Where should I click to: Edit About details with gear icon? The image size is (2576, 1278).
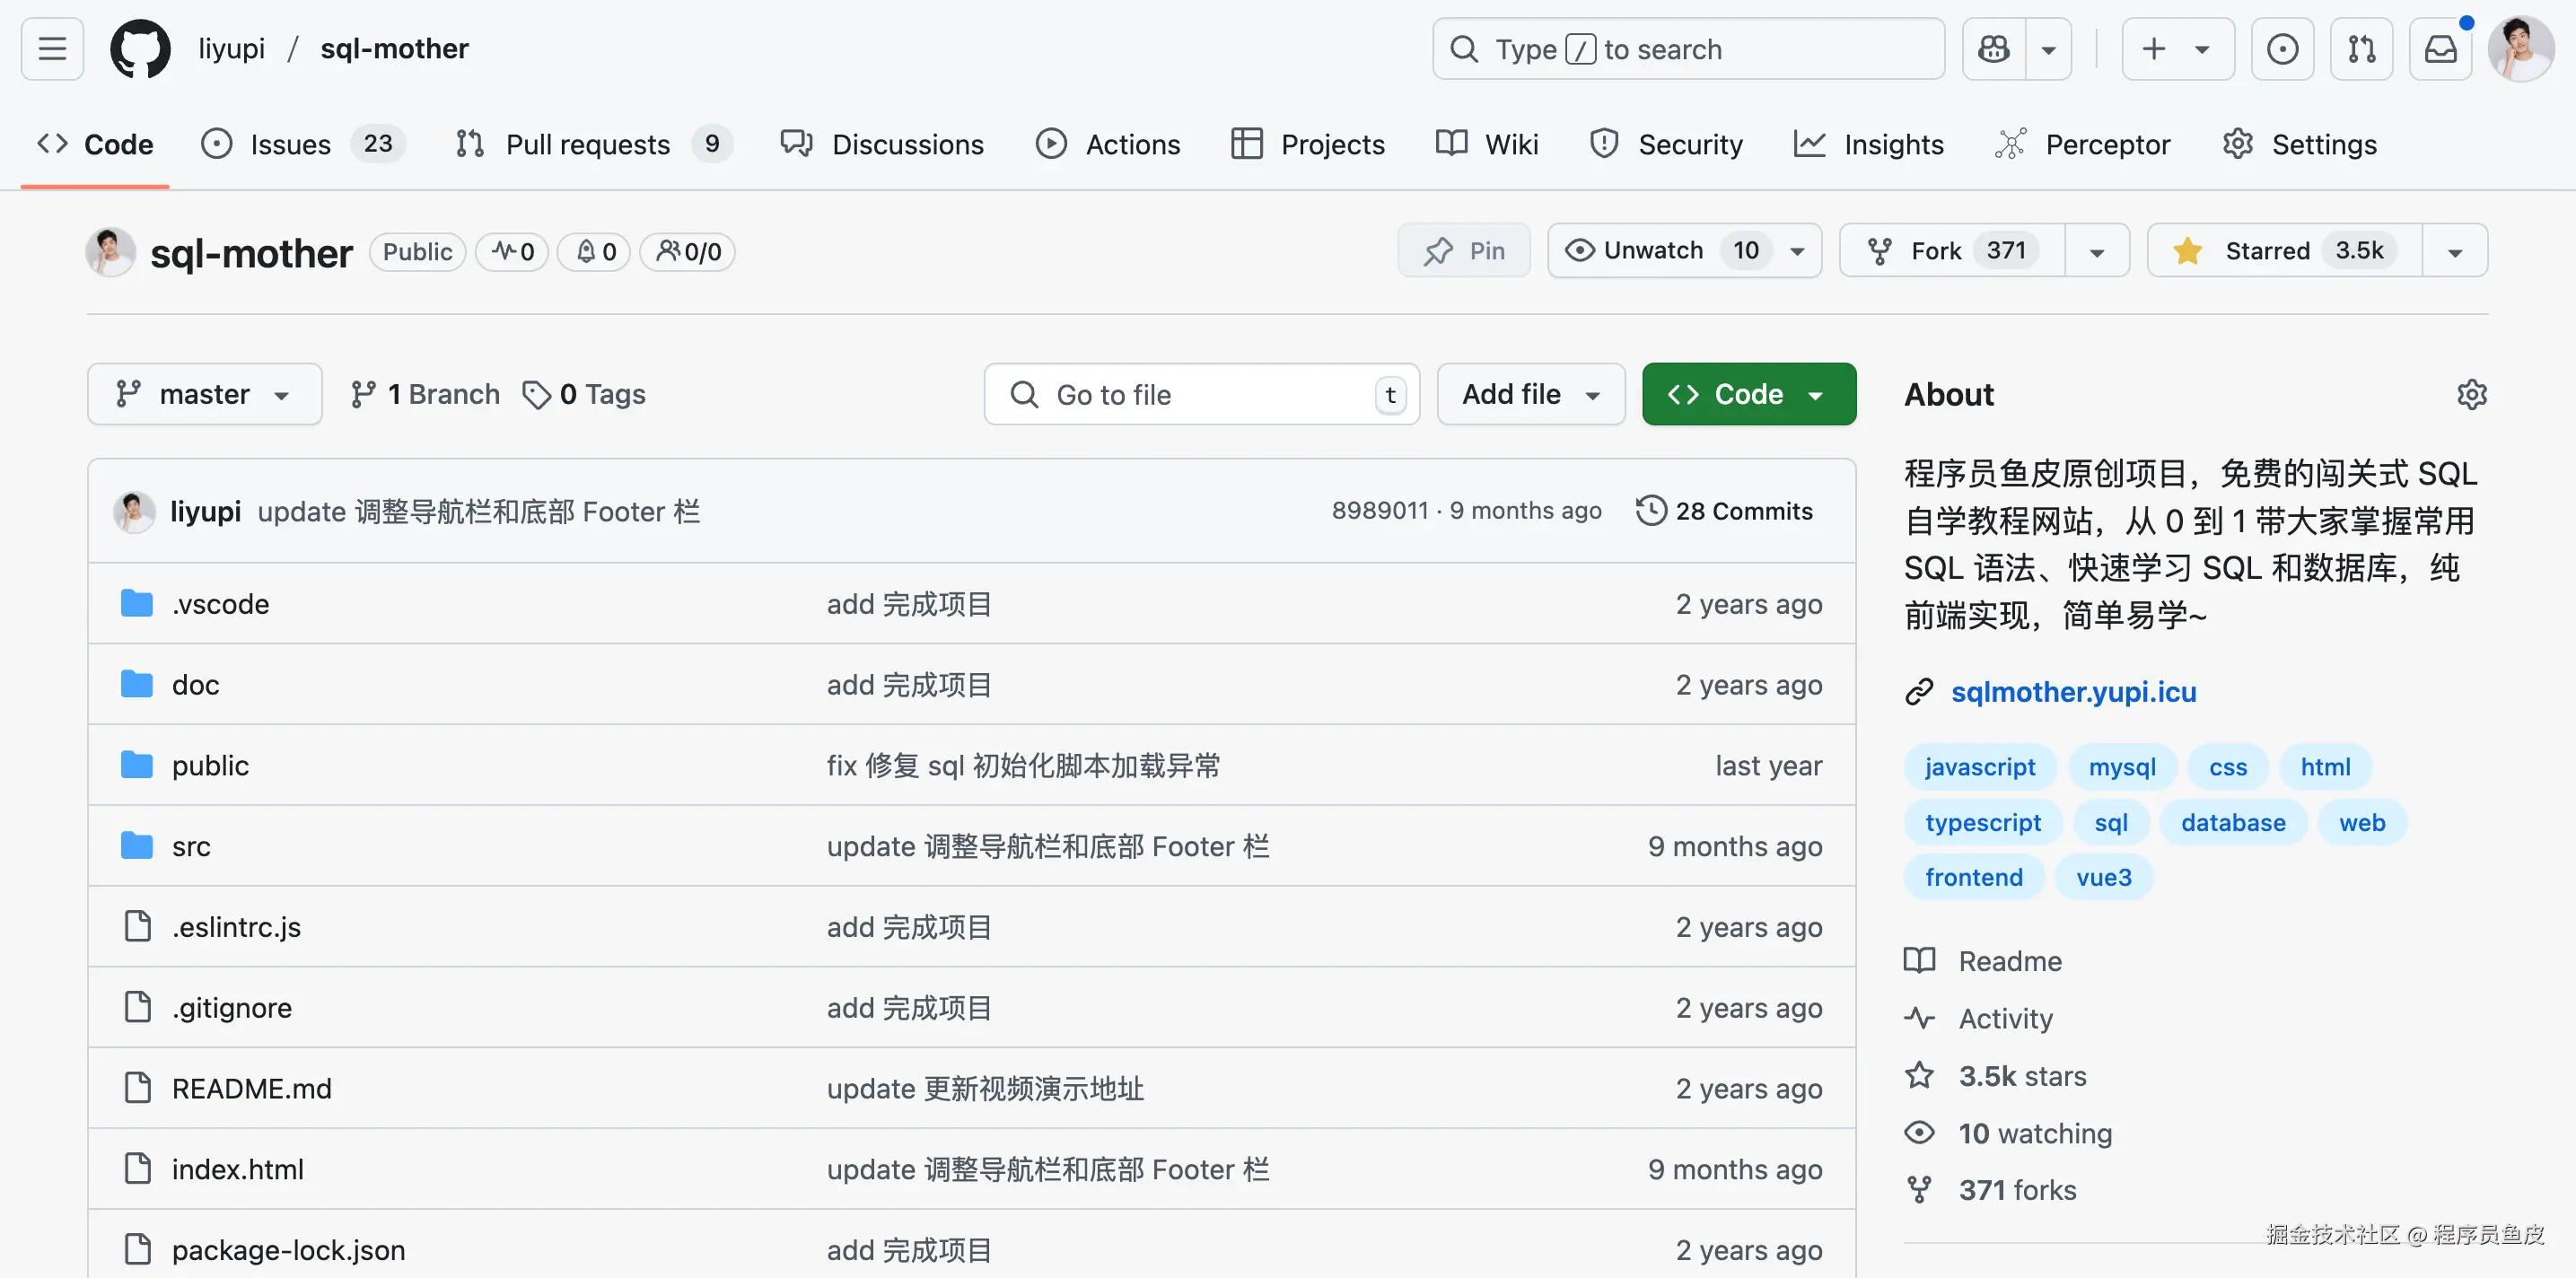coord(2471,394)
